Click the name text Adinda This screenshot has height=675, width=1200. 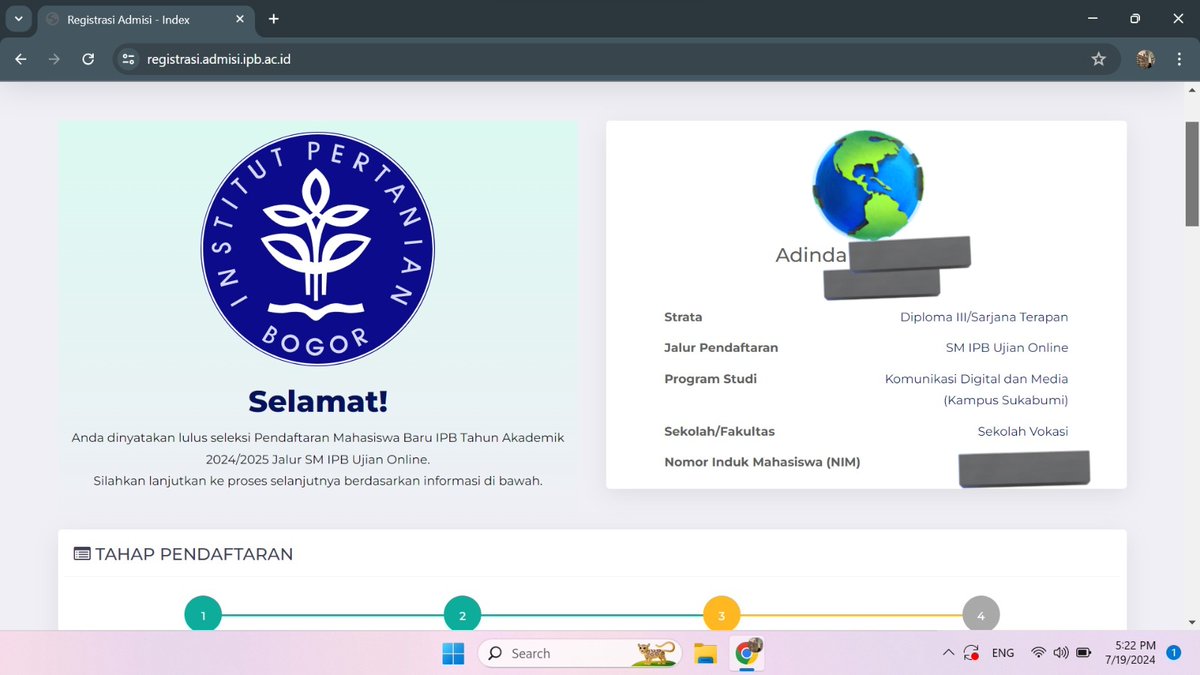pyautogui.click(x=811, y=255)
